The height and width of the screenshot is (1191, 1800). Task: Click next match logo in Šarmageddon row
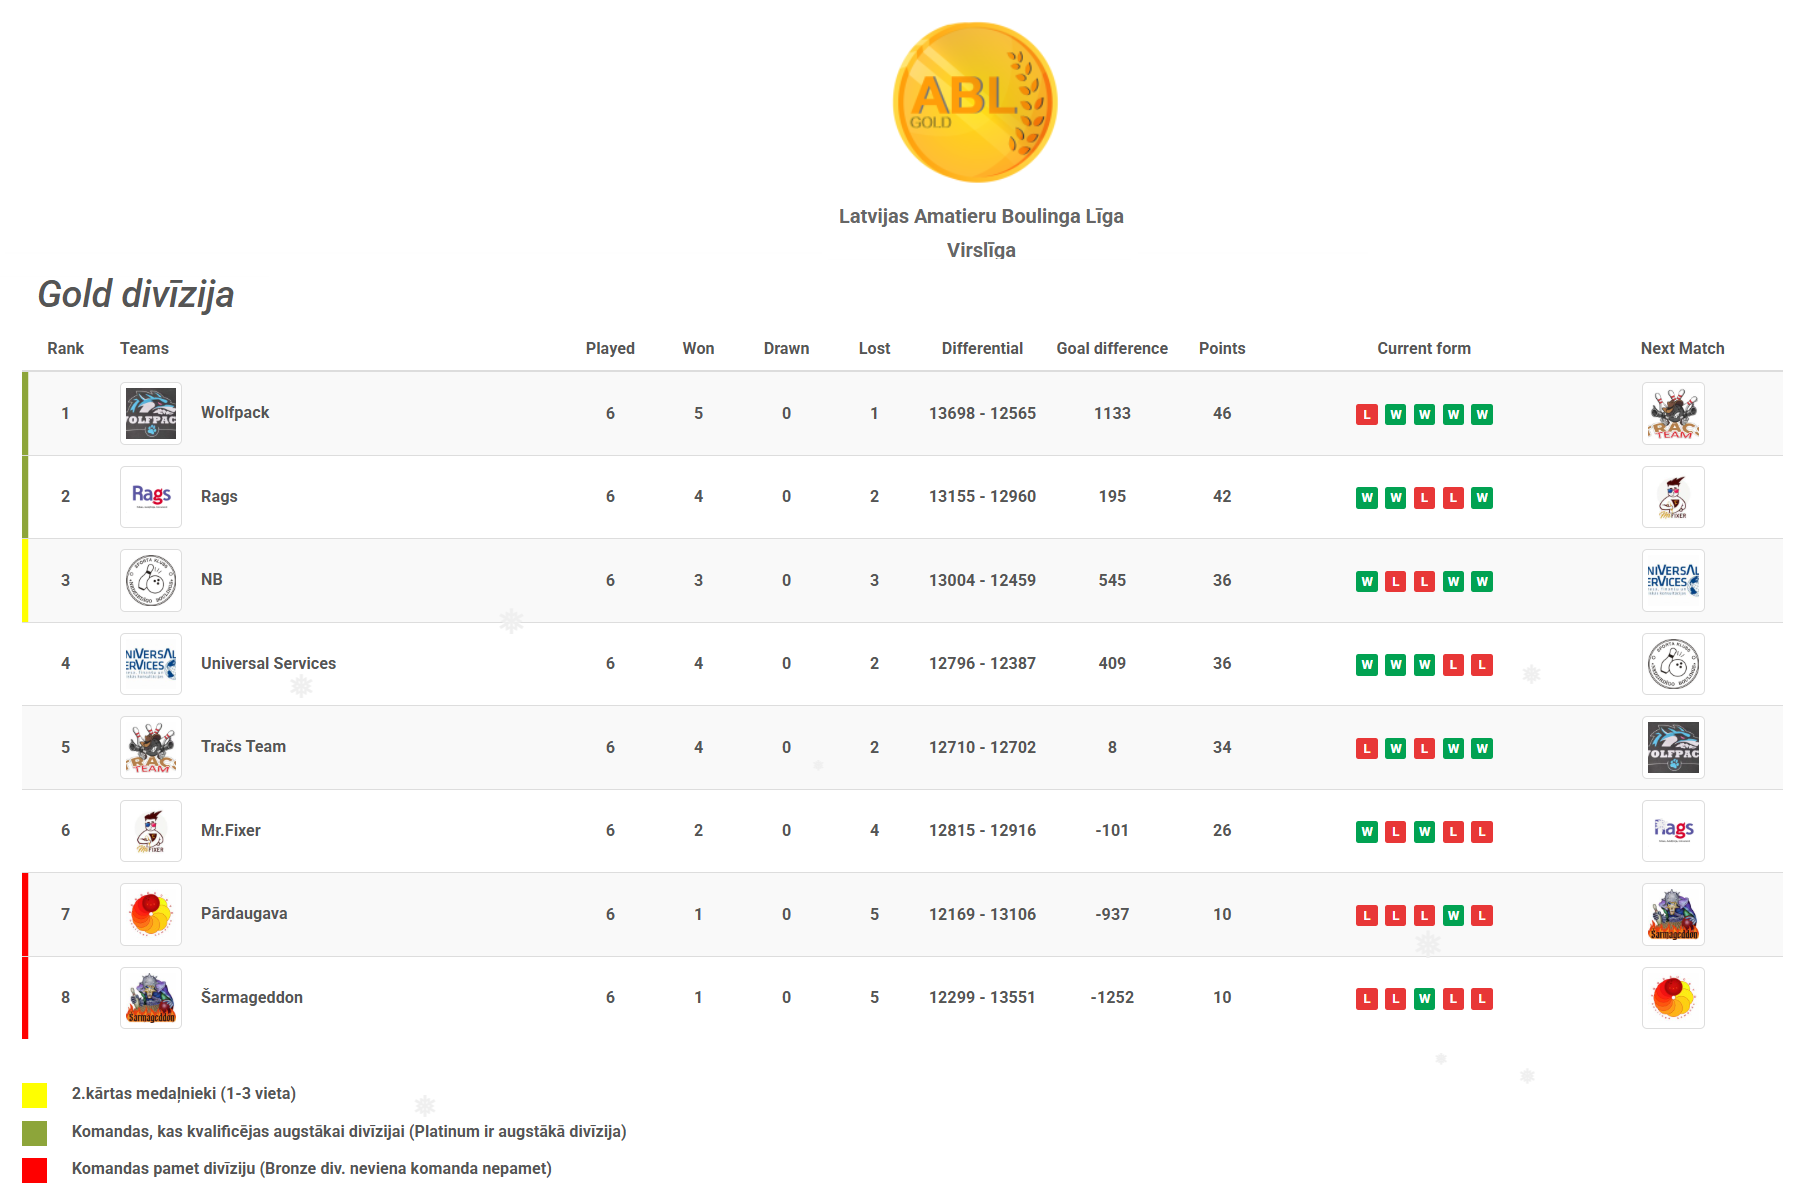[1673, 998]
